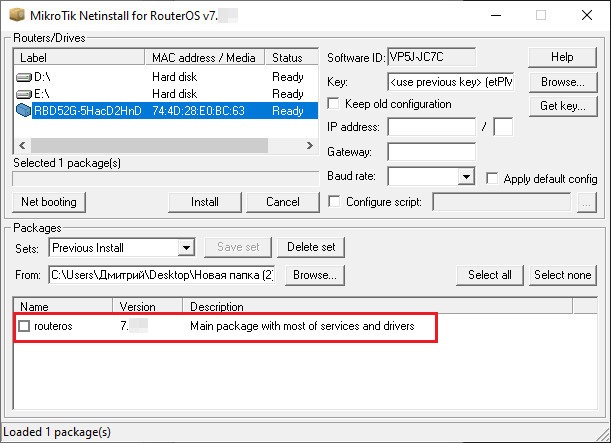This screenshot has height=443, width=611.
Task: Toggle Apply default config checkbox
Action: click(x=493, y=177)
